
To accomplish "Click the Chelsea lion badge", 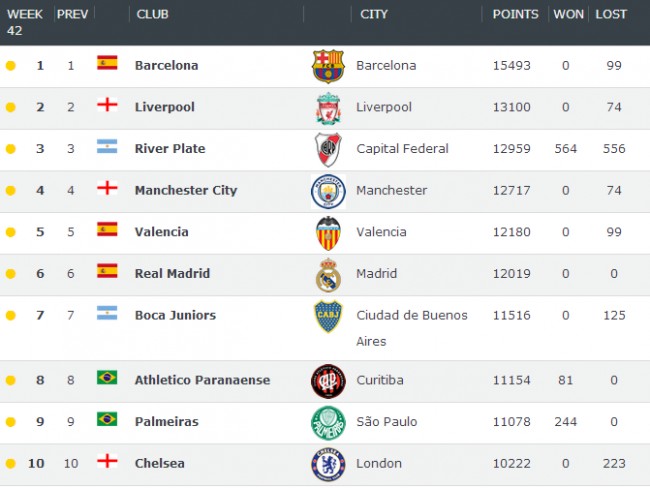I will [x=328, y=464].
